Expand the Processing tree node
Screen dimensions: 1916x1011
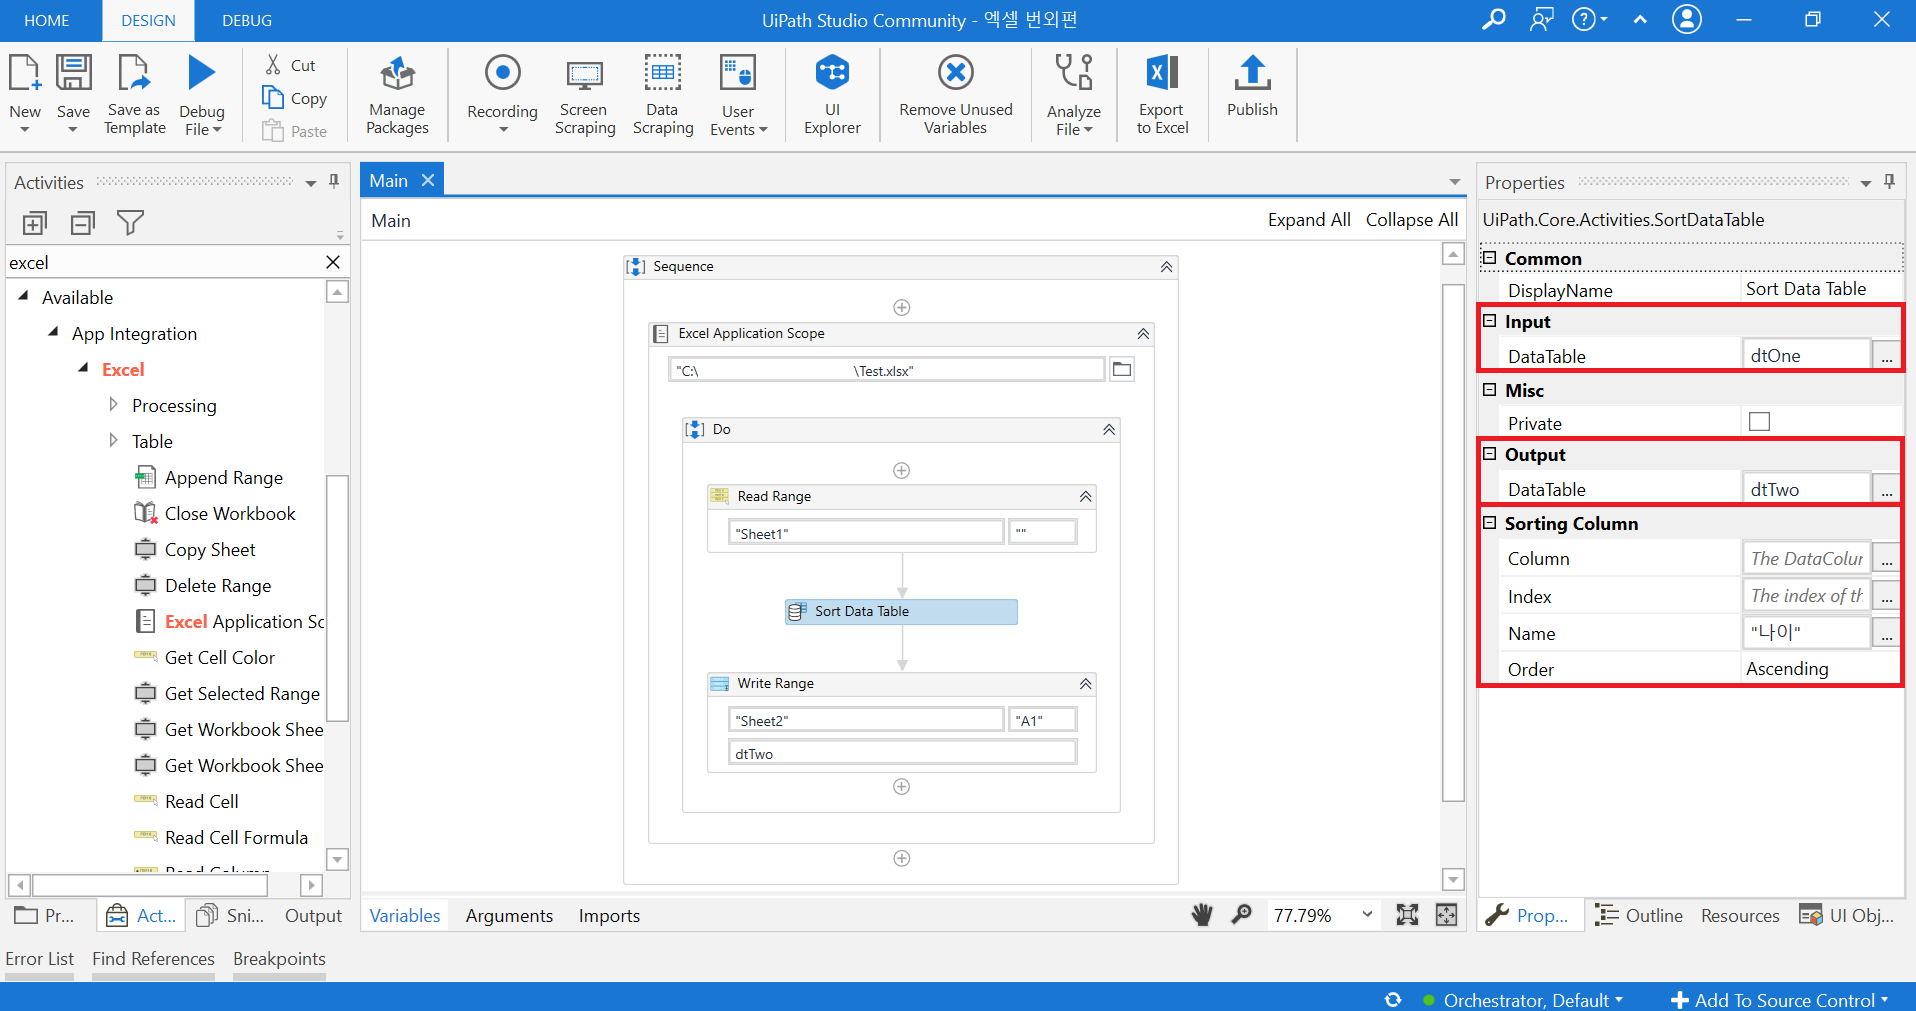click(113, 405)
